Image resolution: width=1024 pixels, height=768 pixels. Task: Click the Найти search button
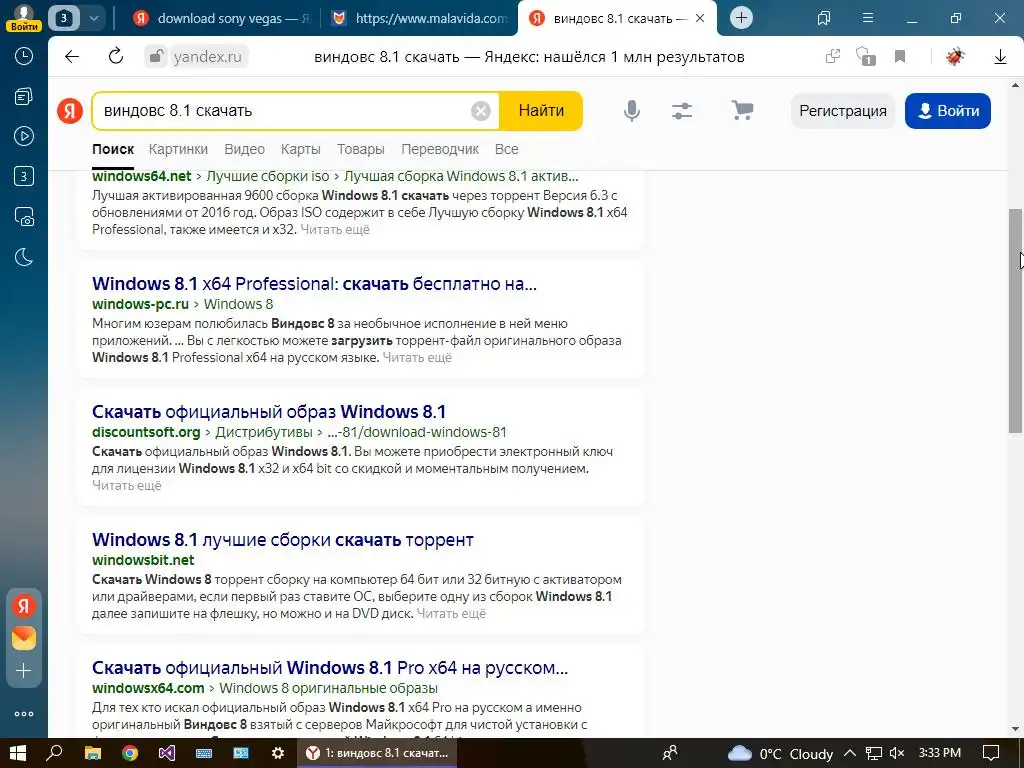(x=541, y=110)
